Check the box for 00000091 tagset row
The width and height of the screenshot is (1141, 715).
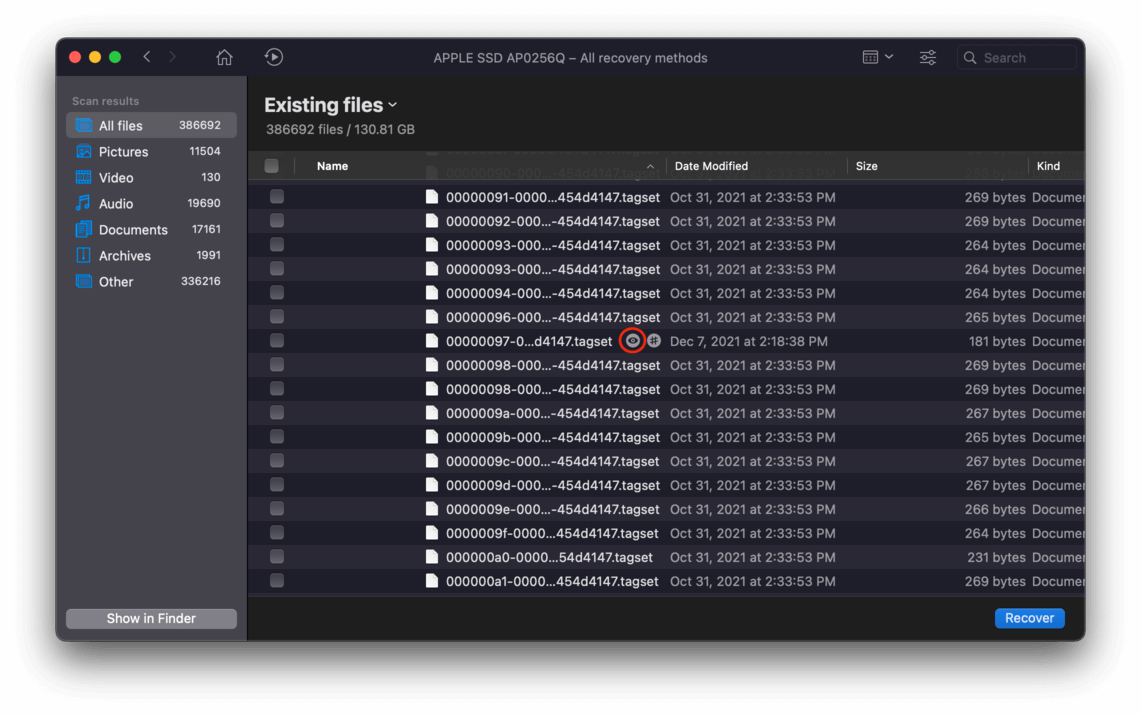click(277, 196)
